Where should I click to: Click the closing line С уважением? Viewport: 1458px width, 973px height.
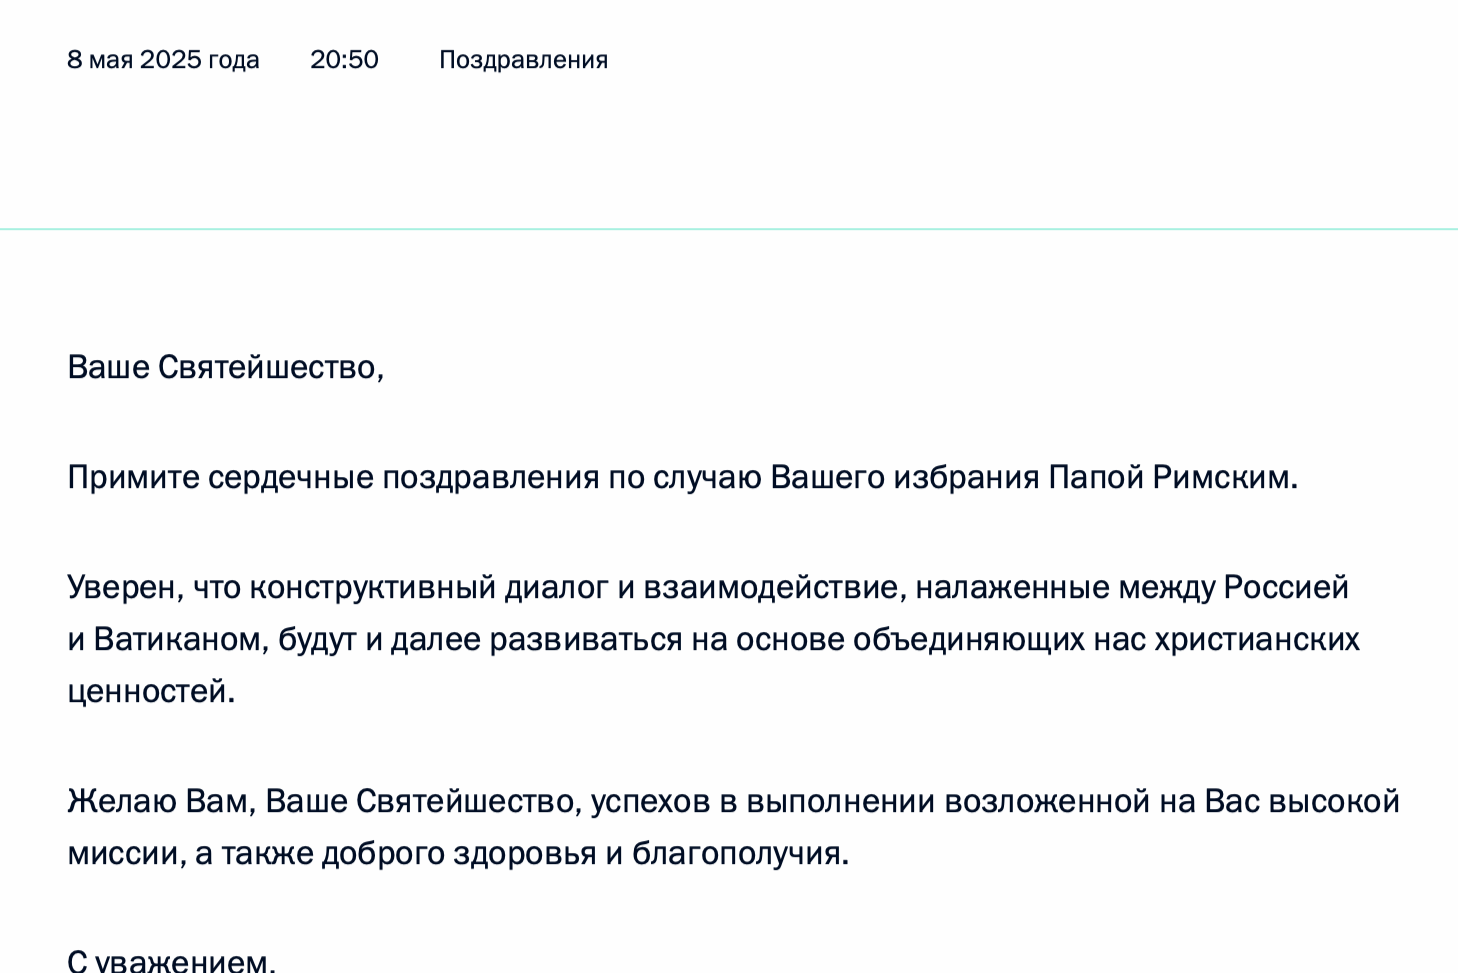click(x=170, y=962)
